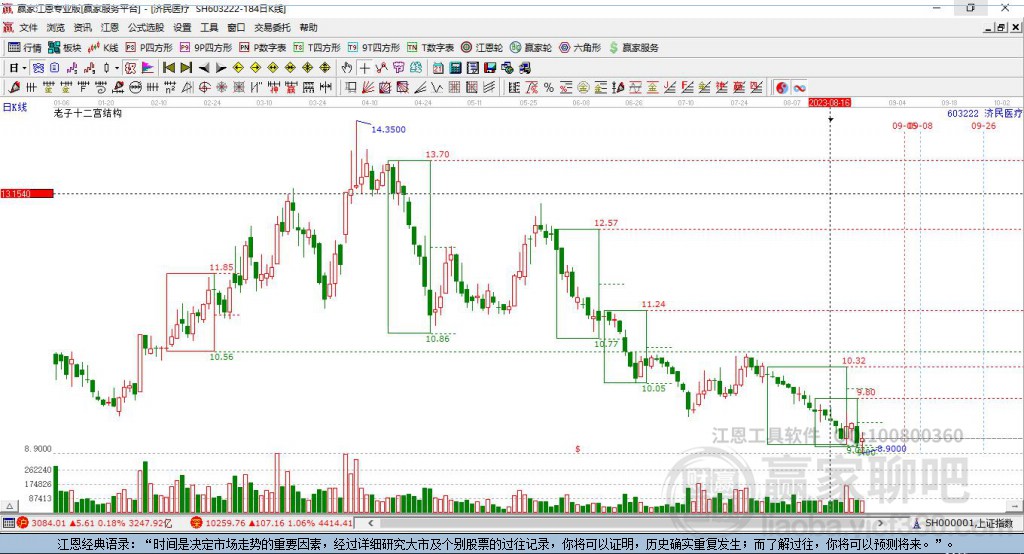The height and width of the screenshot is (554, 1024).
Task: Open the 9P四方形 tool
Action: [x=206, y=48]
